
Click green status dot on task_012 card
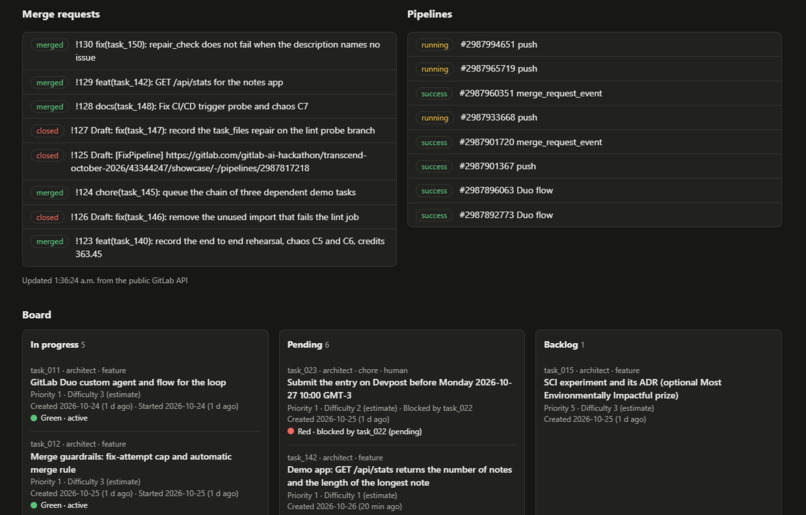click(x=34, y=506)
